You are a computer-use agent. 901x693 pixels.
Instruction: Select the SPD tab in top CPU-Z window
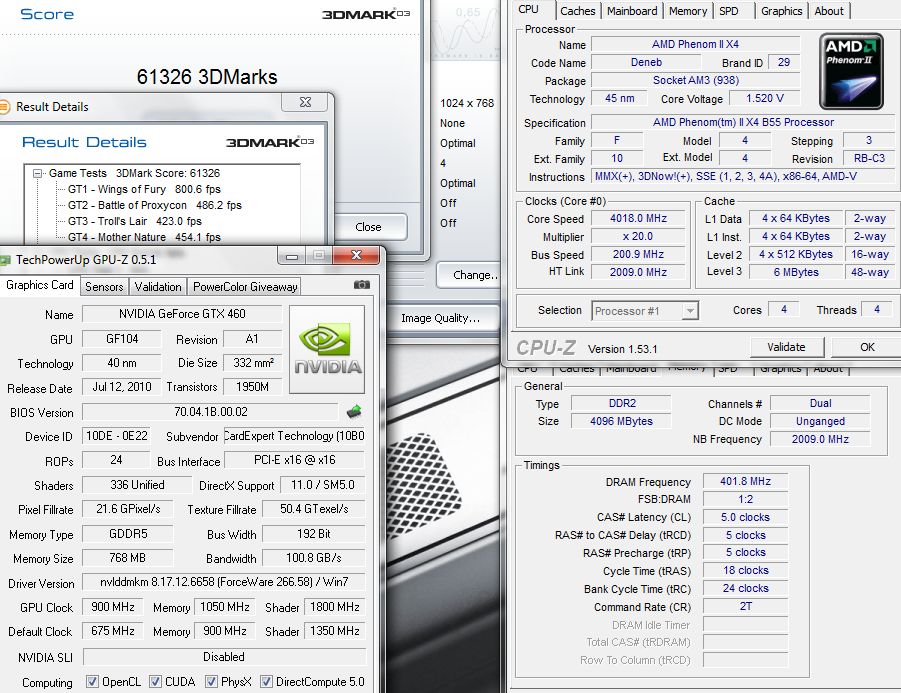729,11
